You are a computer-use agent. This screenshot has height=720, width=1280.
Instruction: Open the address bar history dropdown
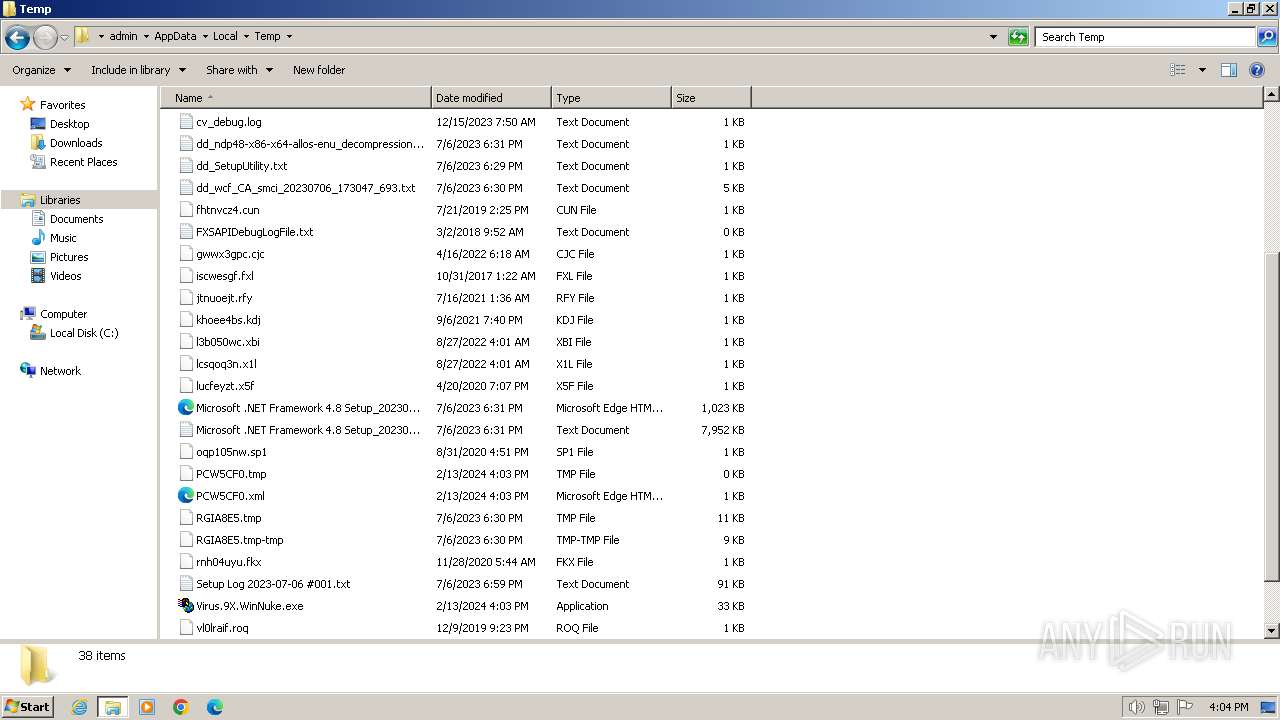993,37
